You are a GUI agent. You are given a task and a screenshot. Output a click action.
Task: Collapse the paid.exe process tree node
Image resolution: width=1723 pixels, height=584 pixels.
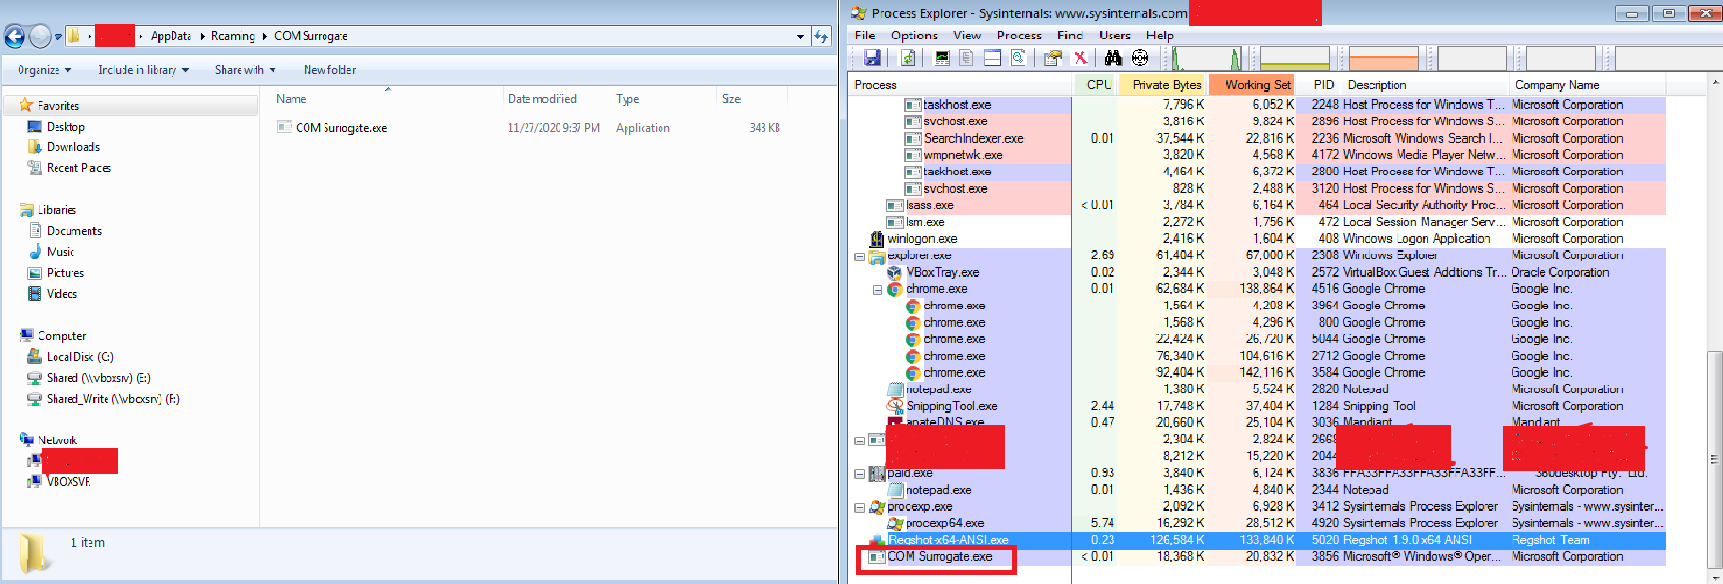pos(859,473)
